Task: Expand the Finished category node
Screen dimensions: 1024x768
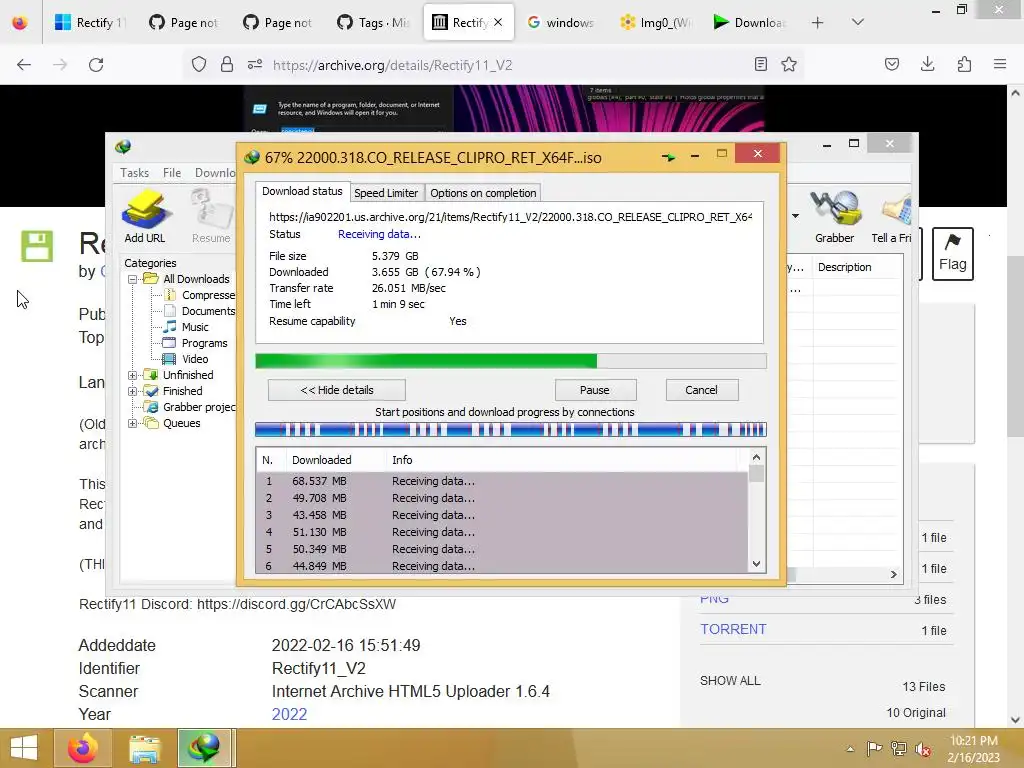Action: [x=133, y=392]
